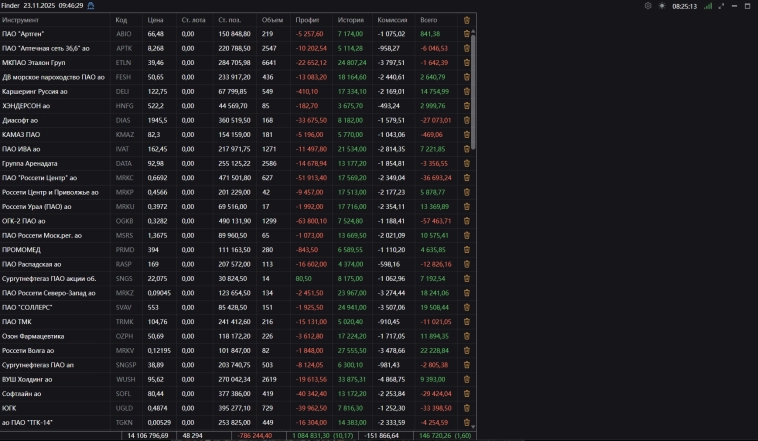This screenshot has width=758, height=441.
Task: Open settings gear in top bar
Action: click(648, 6)
